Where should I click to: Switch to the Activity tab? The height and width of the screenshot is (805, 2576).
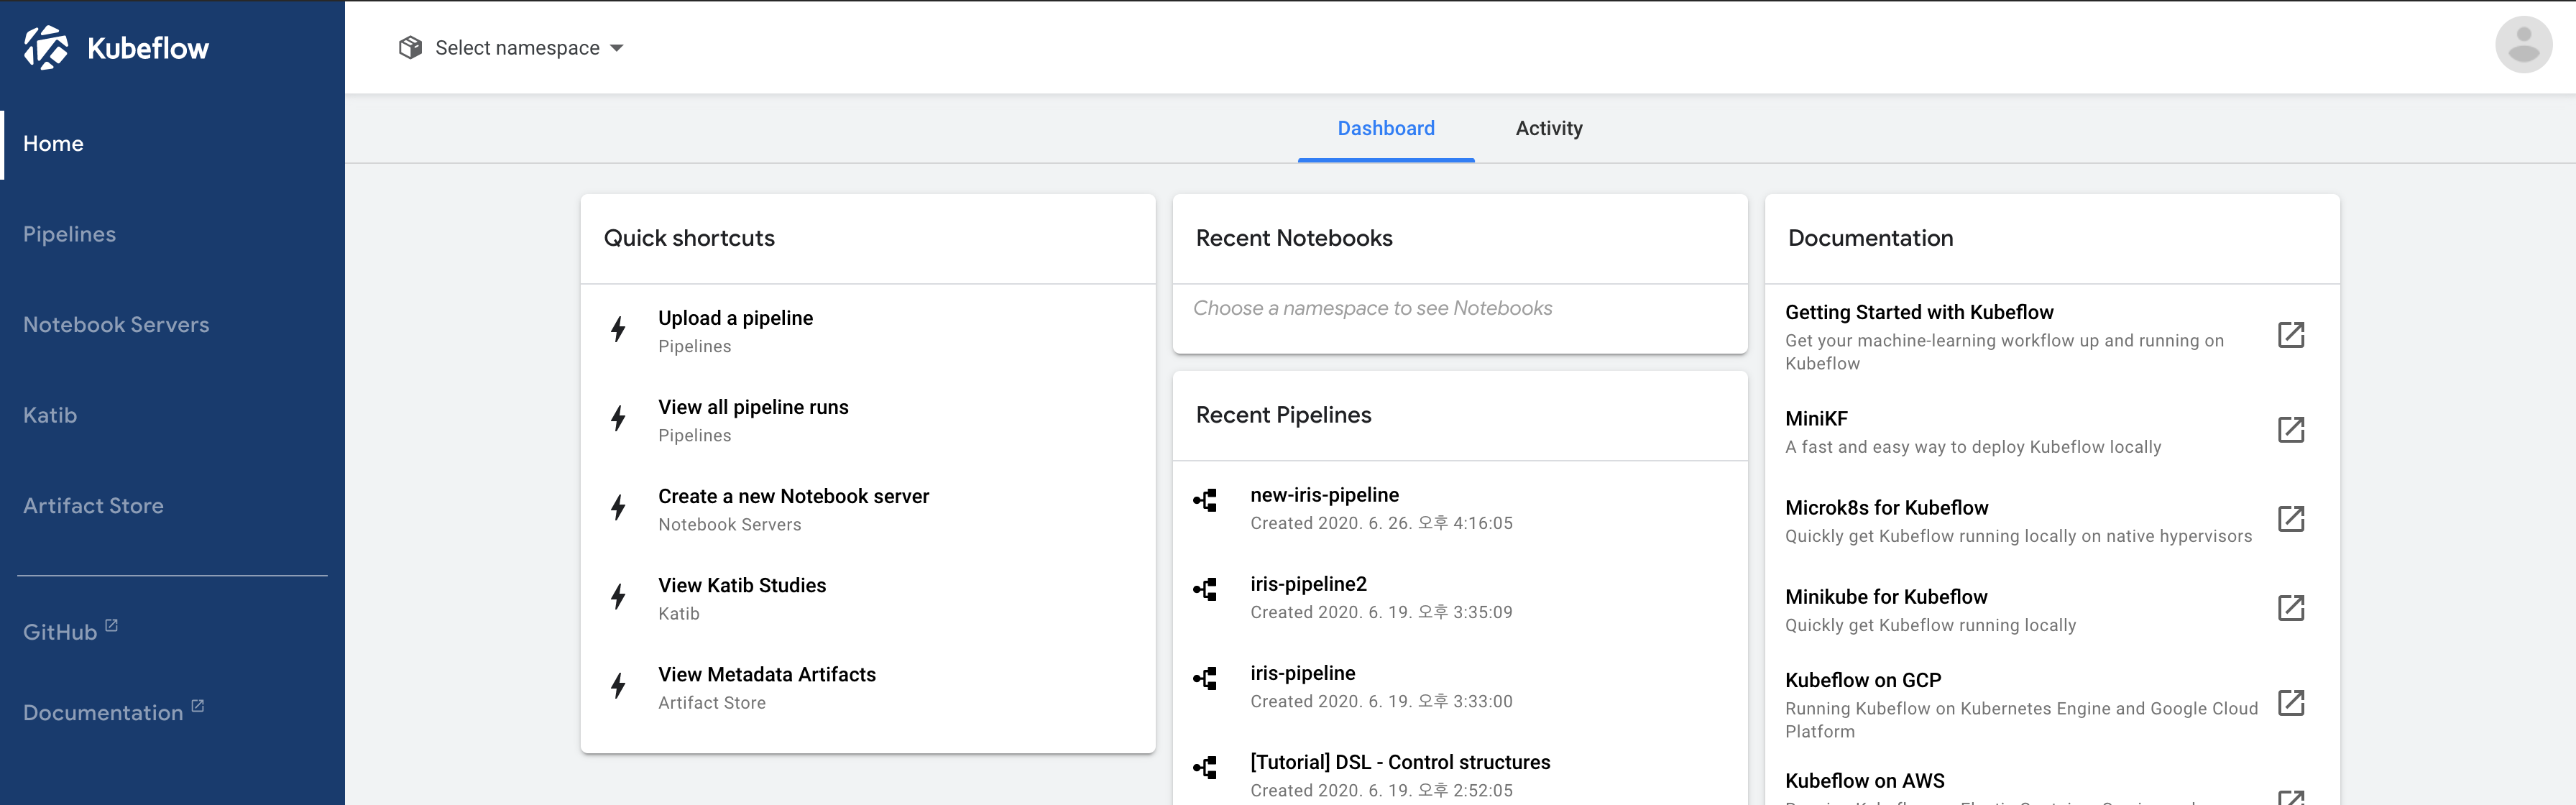click(1549, 129)
